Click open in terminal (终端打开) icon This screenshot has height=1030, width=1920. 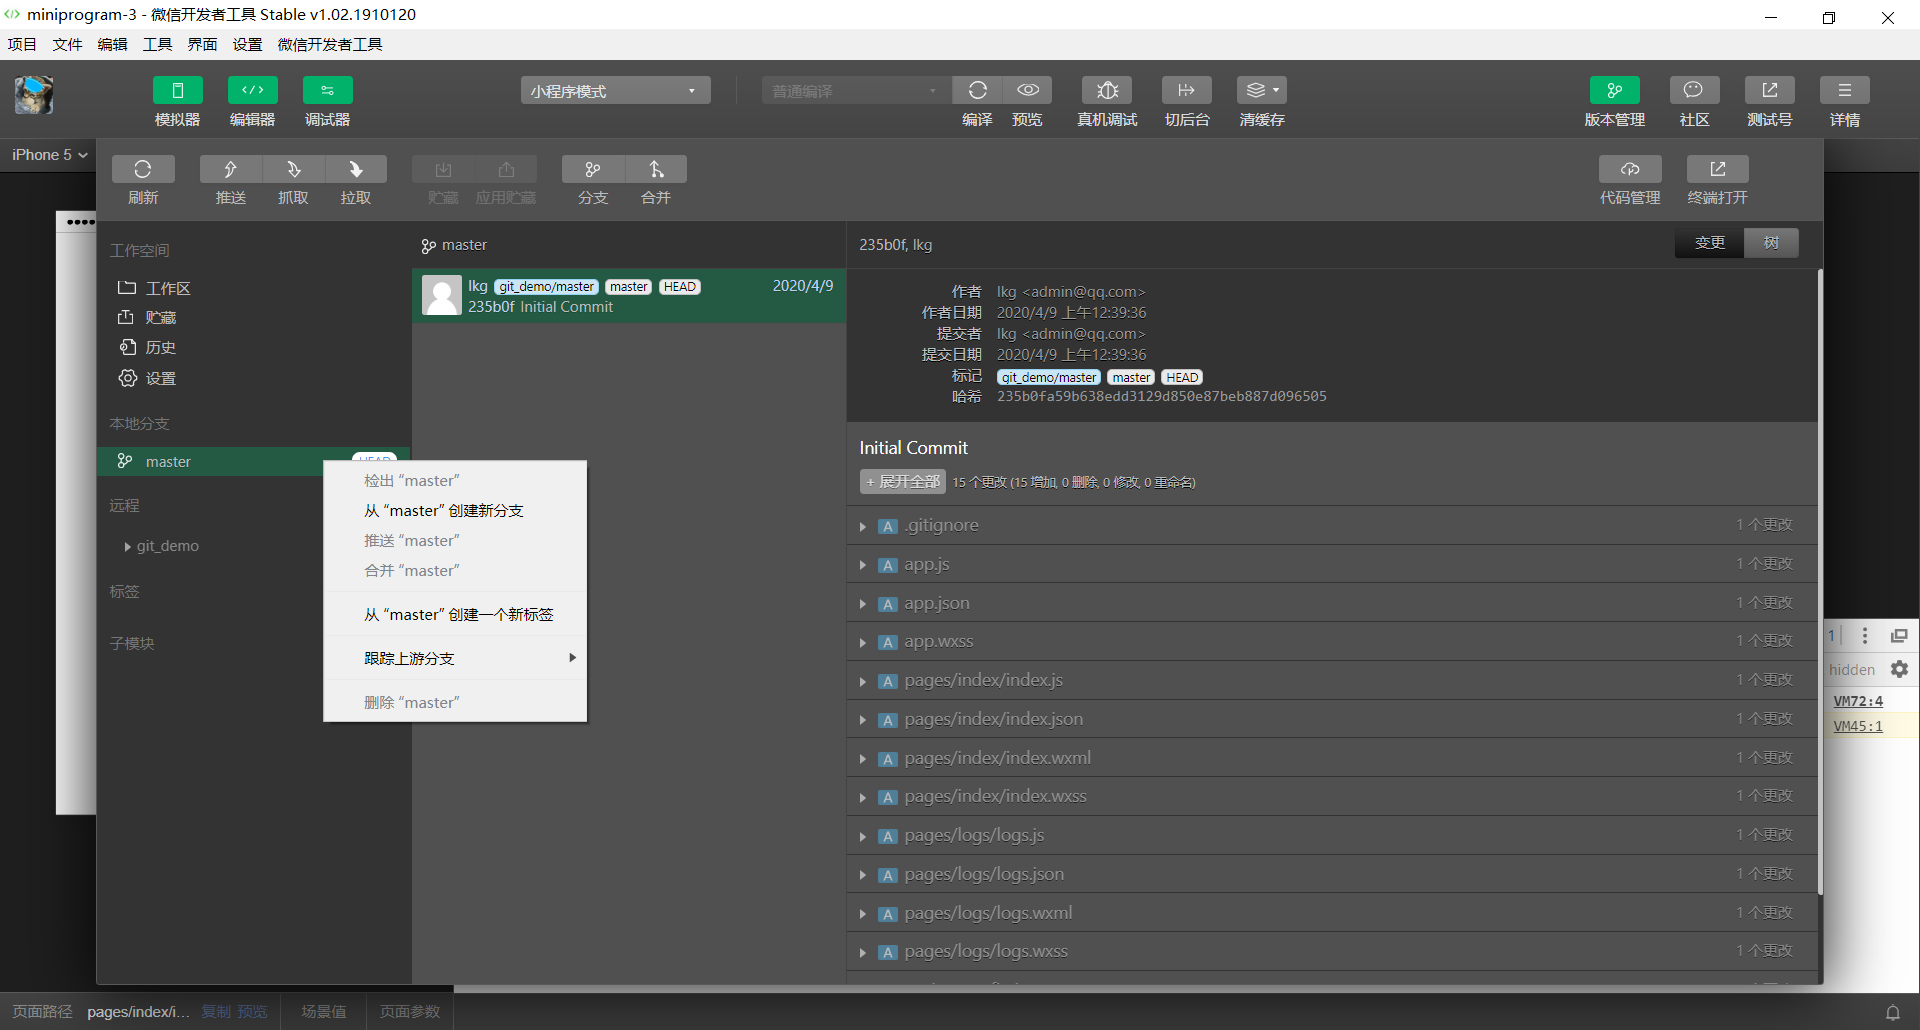(1718, 169)
